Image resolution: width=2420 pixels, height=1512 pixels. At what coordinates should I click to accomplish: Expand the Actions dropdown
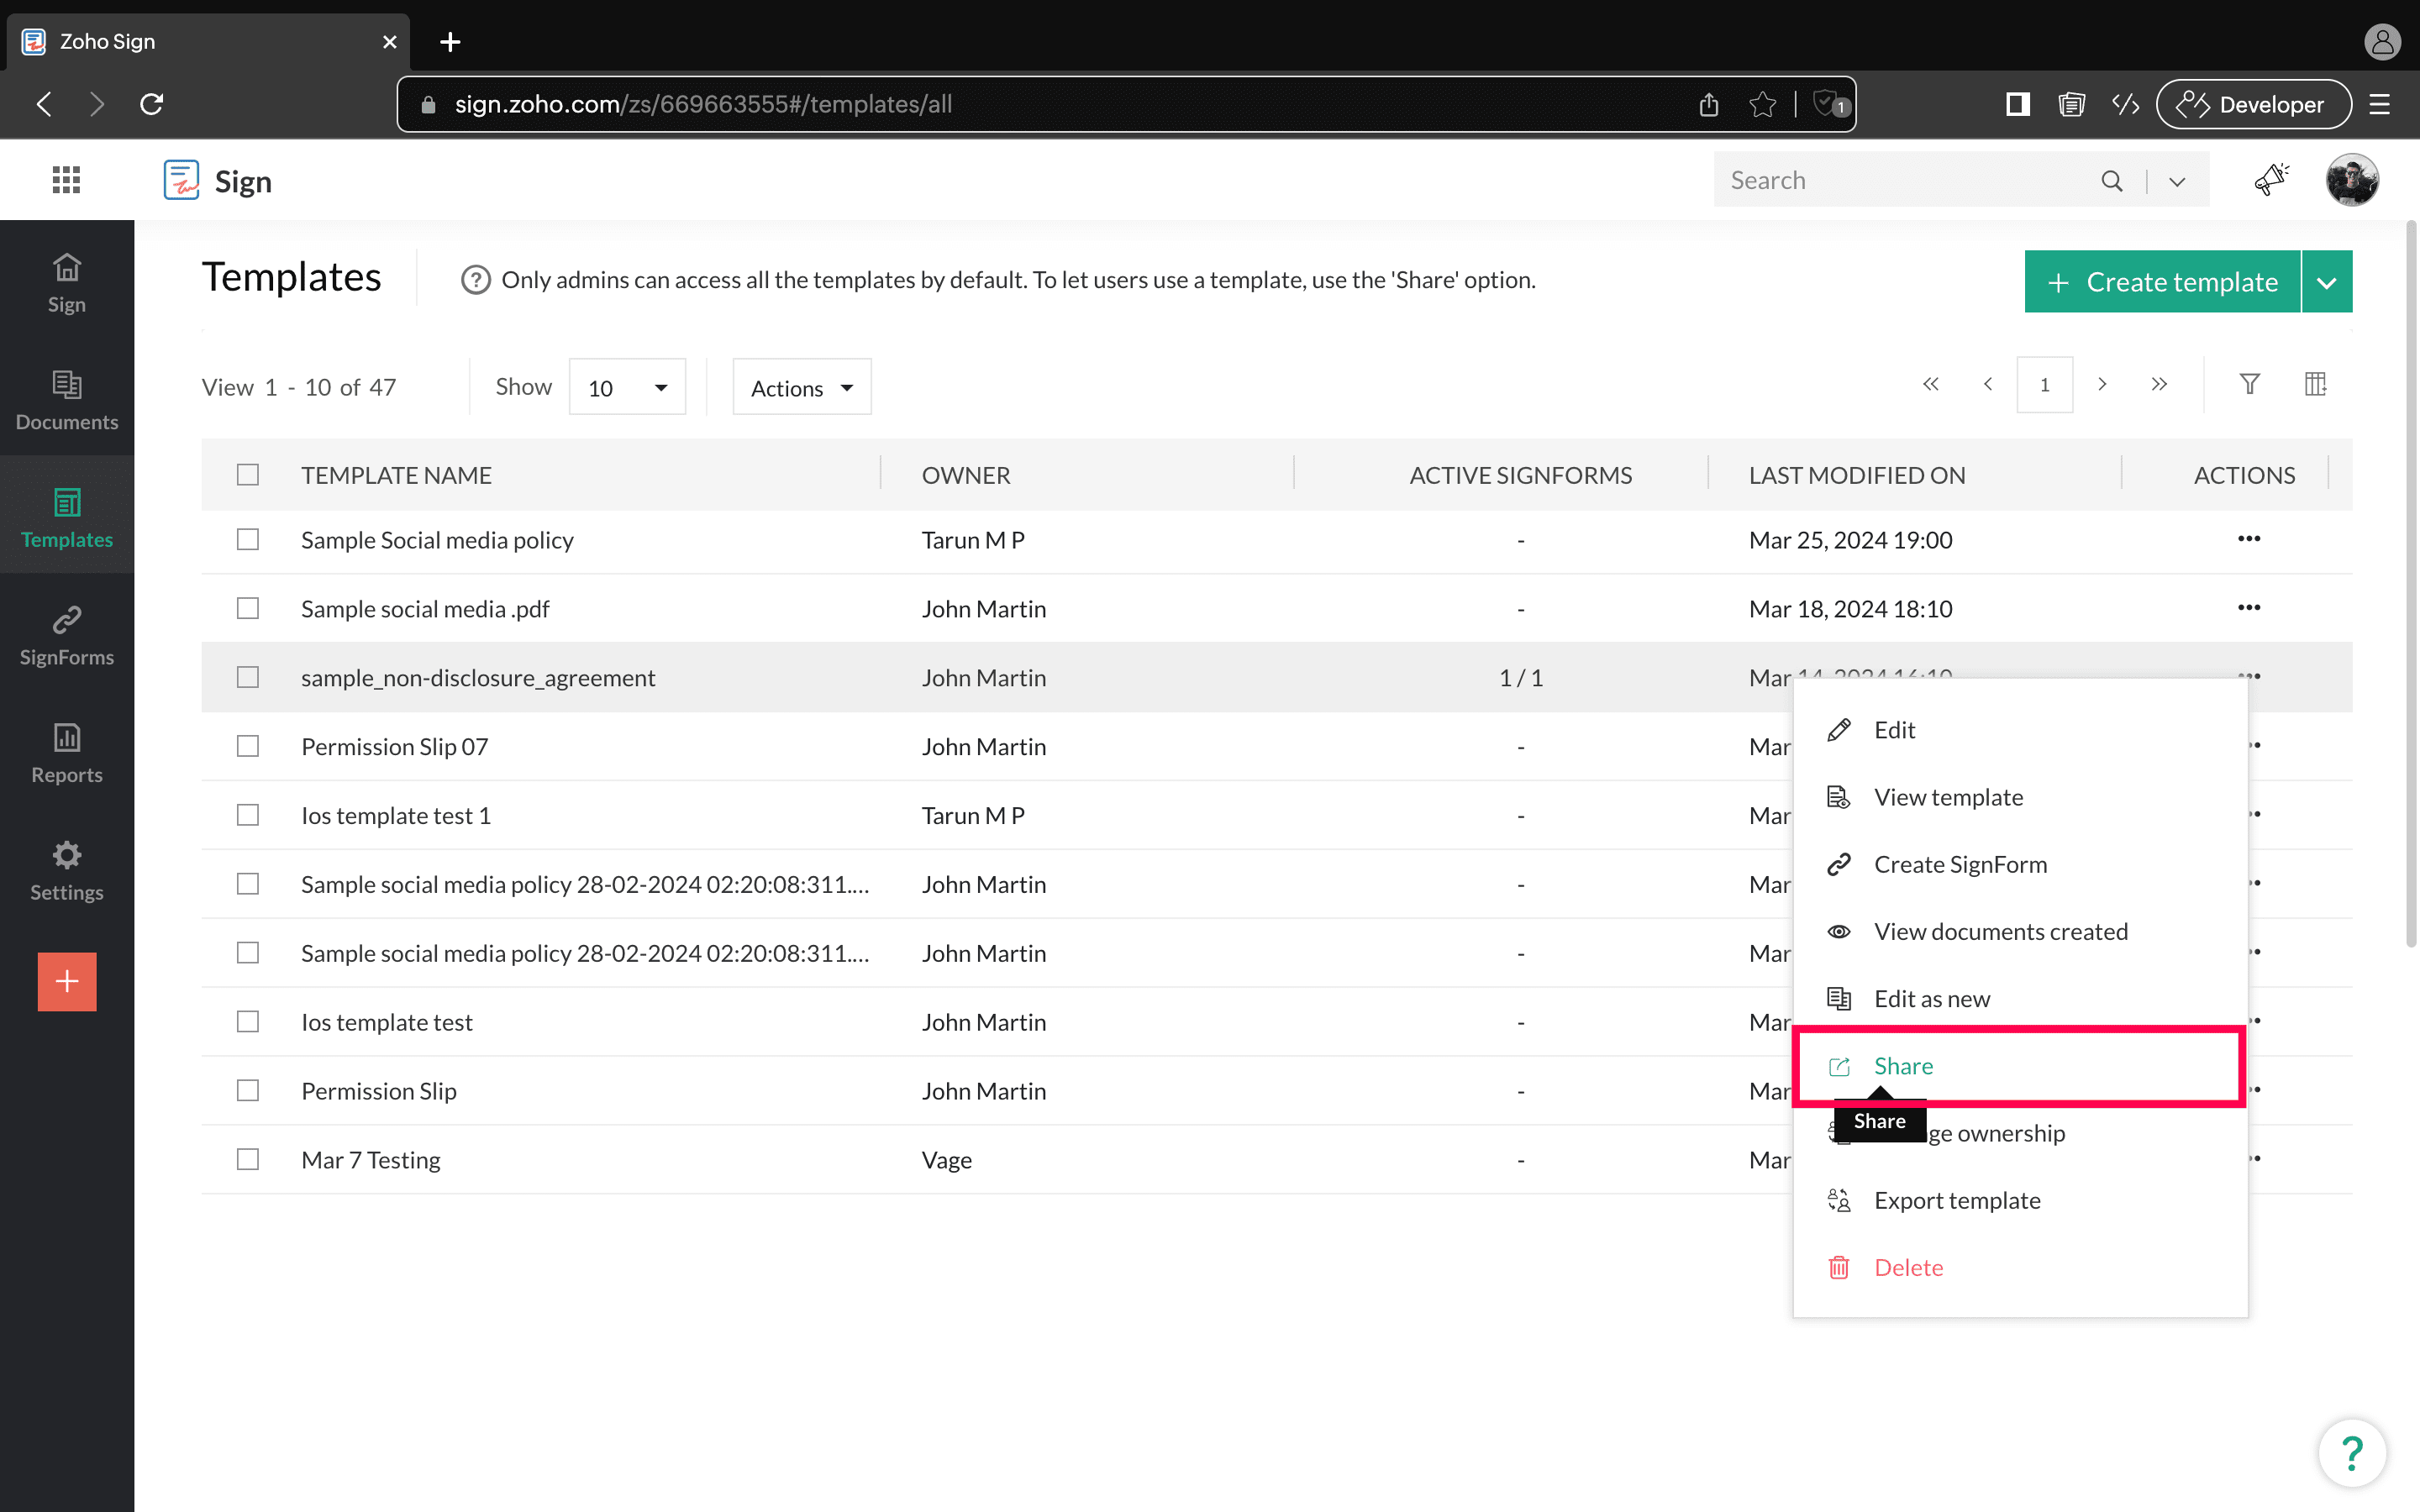click(801, 387)
